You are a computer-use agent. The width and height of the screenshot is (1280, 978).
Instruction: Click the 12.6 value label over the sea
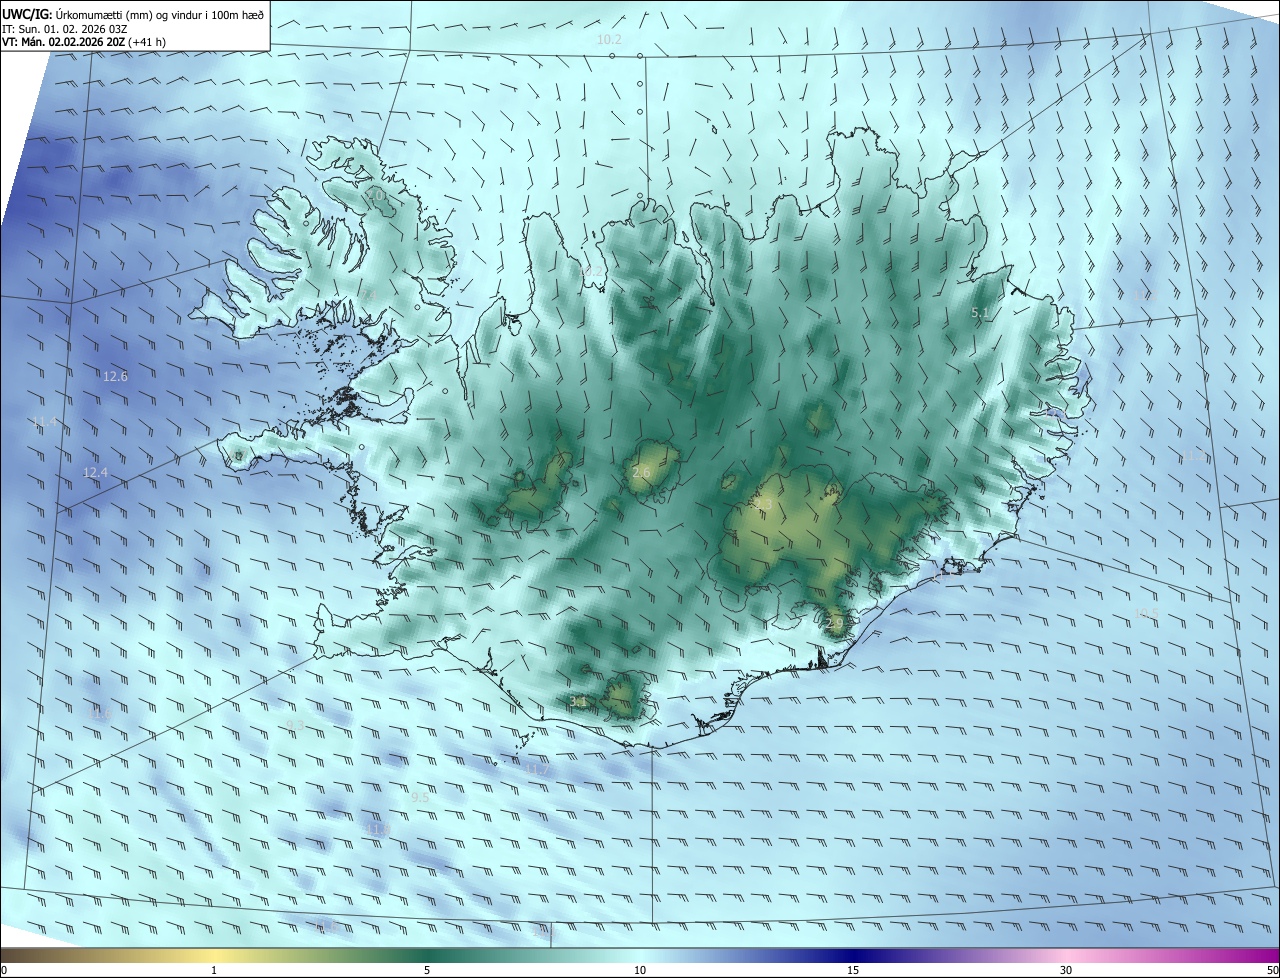(115, 377)
